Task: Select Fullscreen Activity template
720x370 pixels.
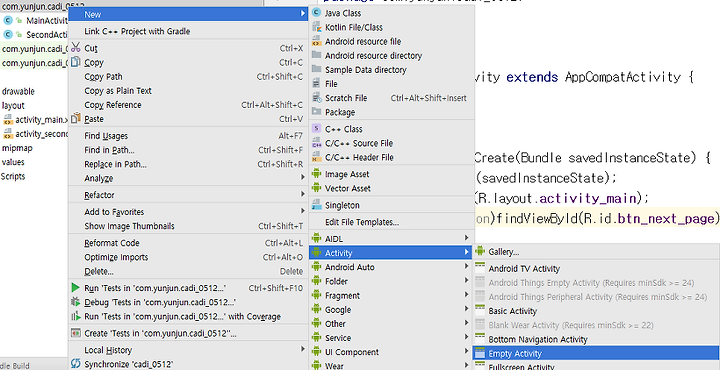Action: [x=596, y=366]
